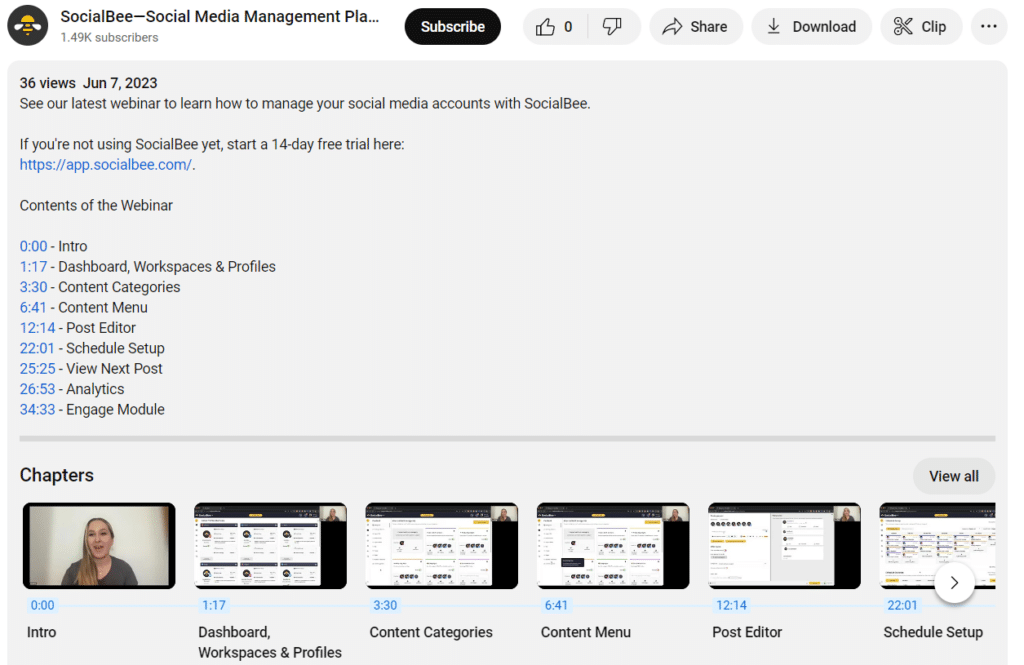
Task: Jump to 12:14 Post Editor timestamp in description
Action: tap(37, 328)
